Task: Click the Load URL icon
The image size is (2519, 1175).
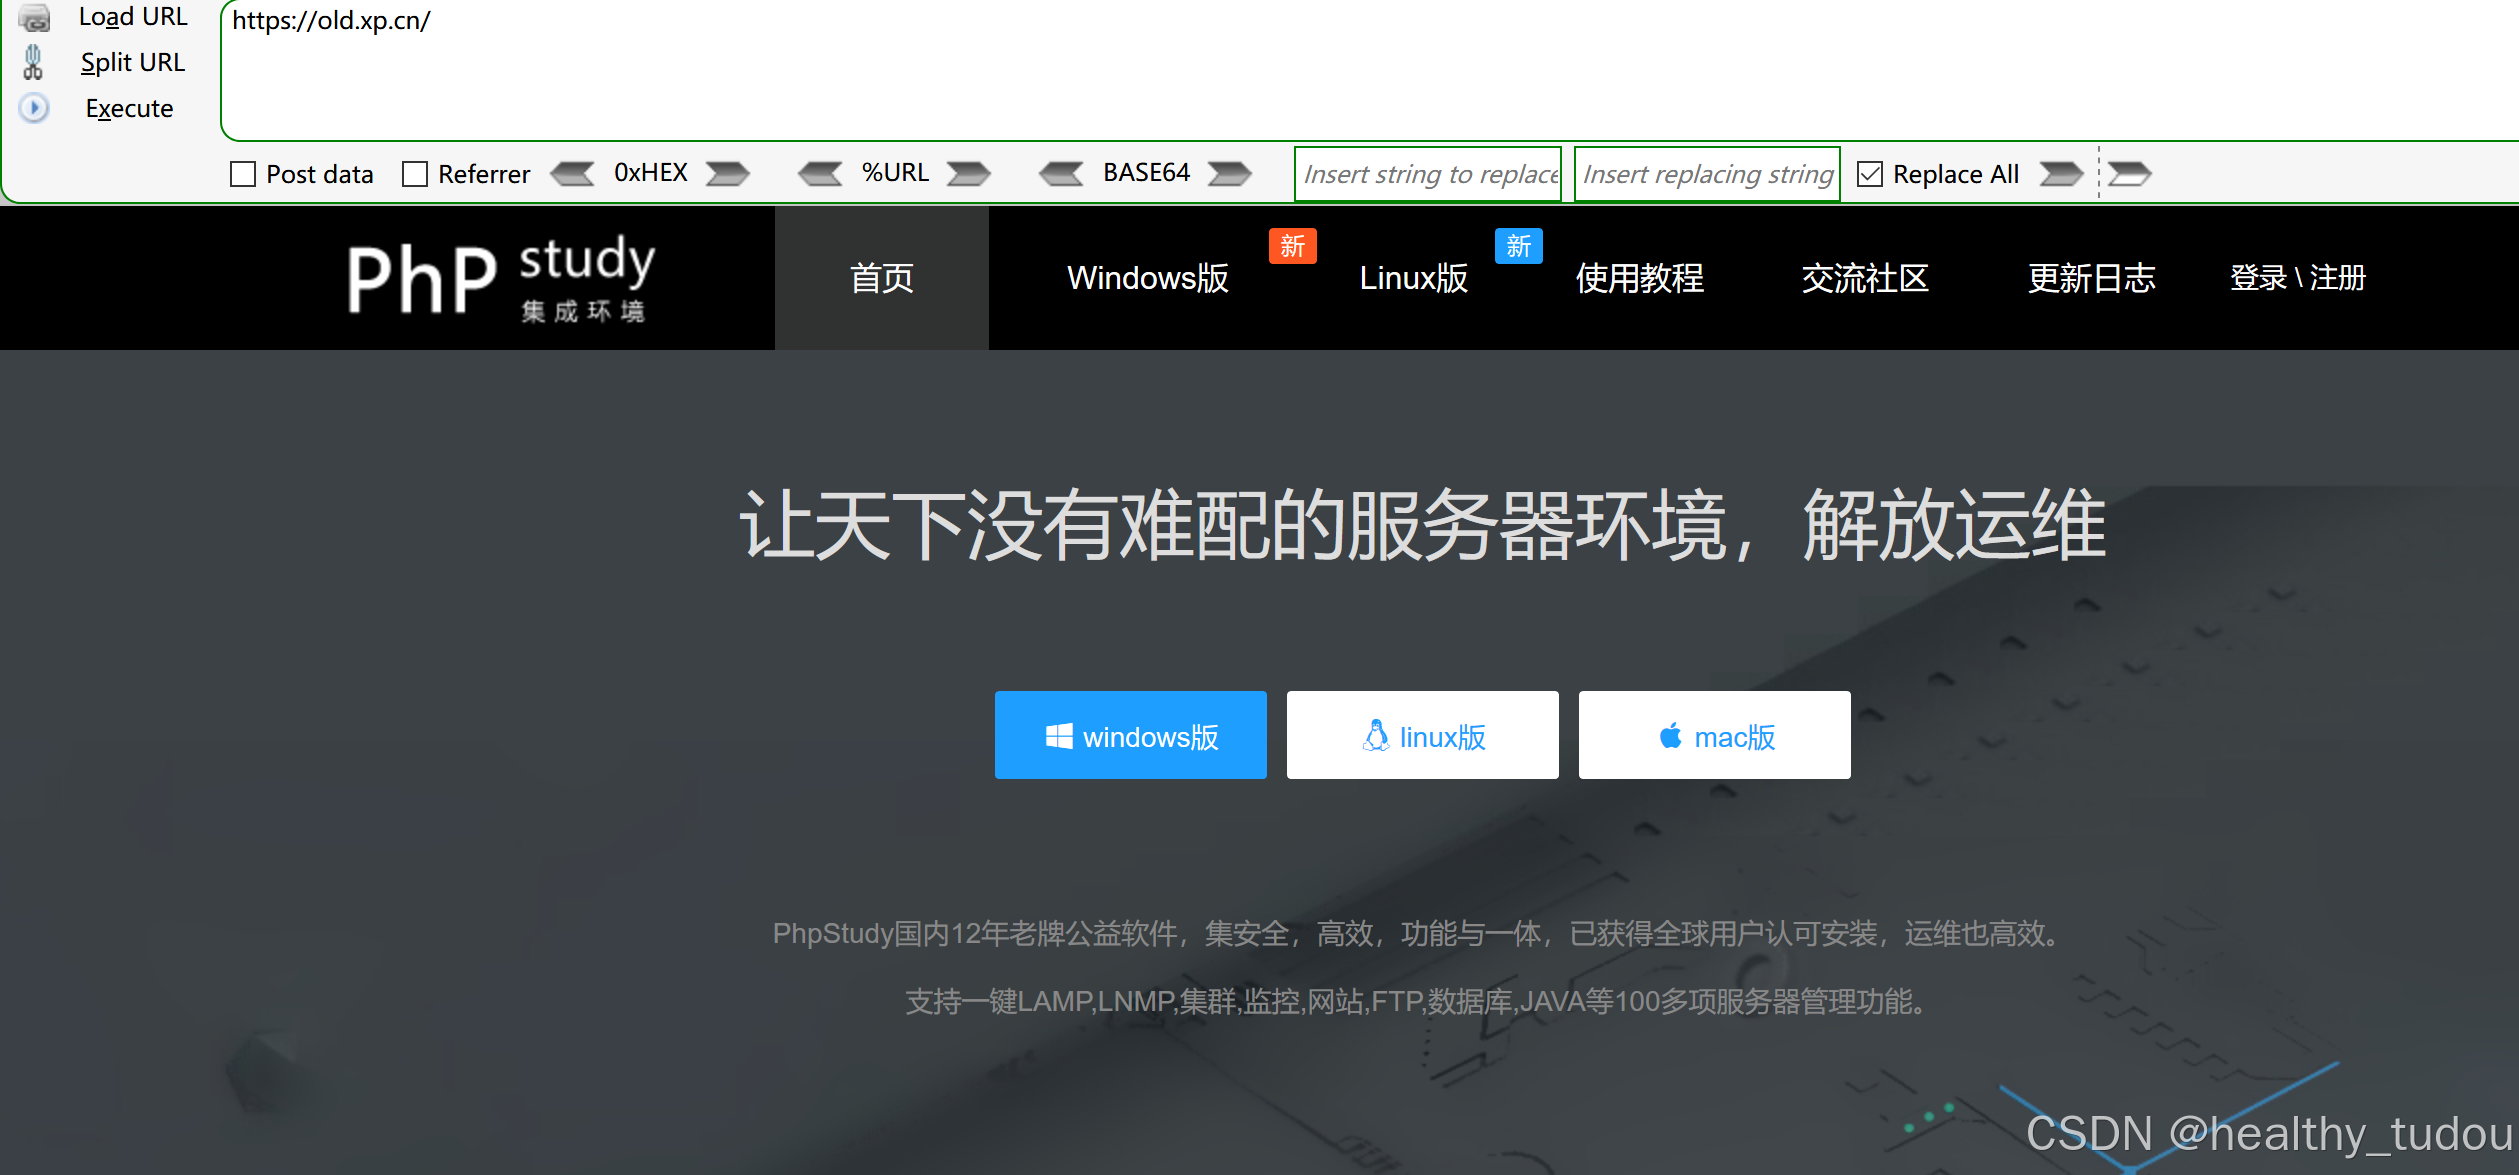Action: pyautogui.click(x=35, y=18)
